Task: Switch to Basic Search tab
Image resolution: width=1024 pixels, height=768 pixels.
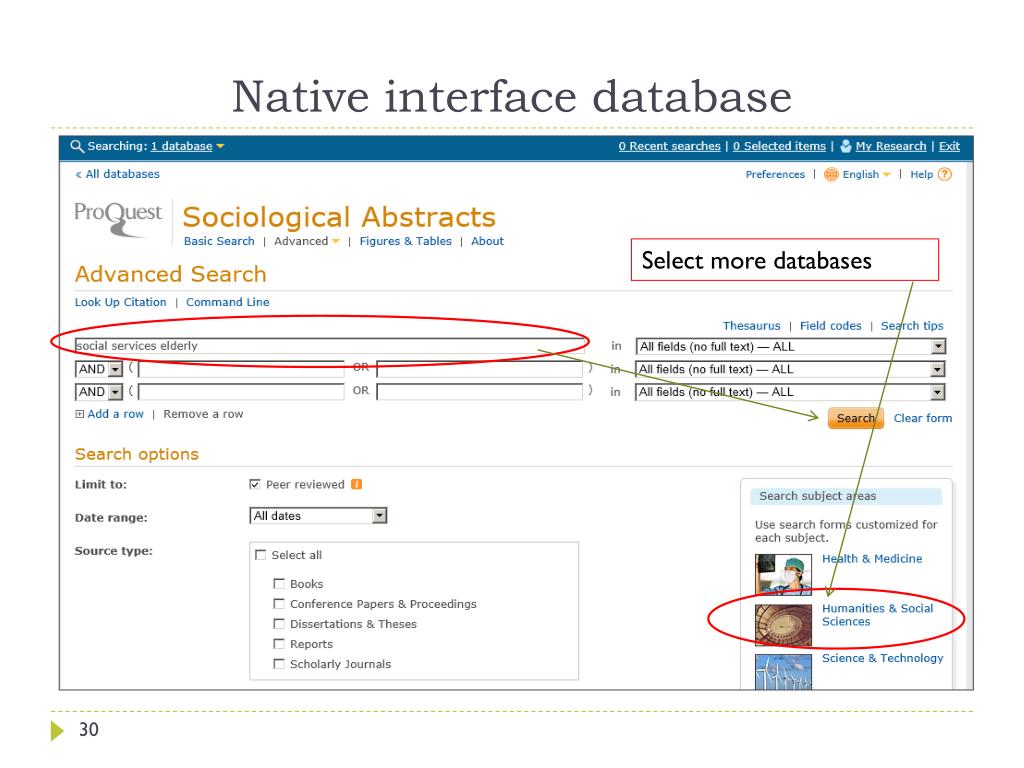Action: [219, 241]
